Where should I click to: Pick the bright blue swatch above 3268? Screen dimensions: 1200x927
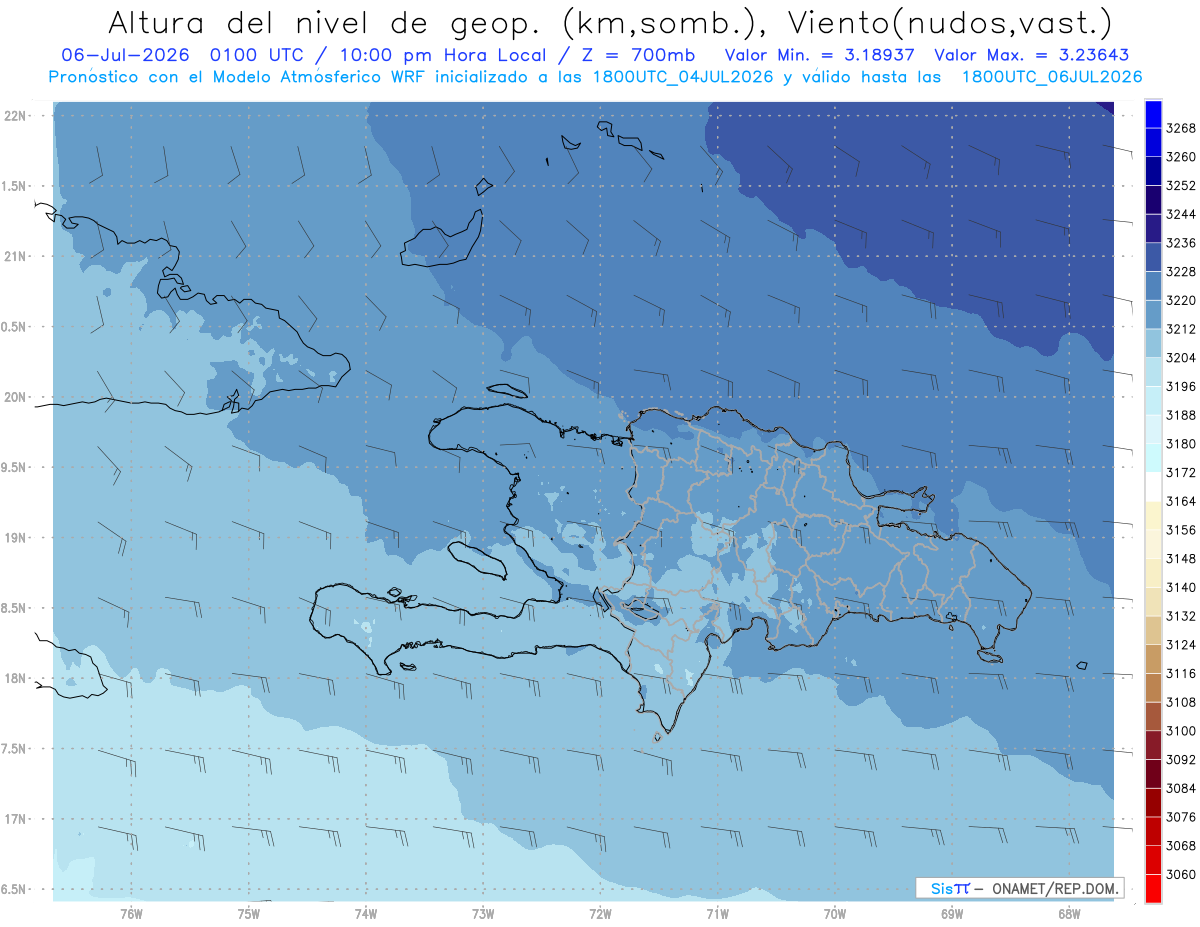[1153, 113]
